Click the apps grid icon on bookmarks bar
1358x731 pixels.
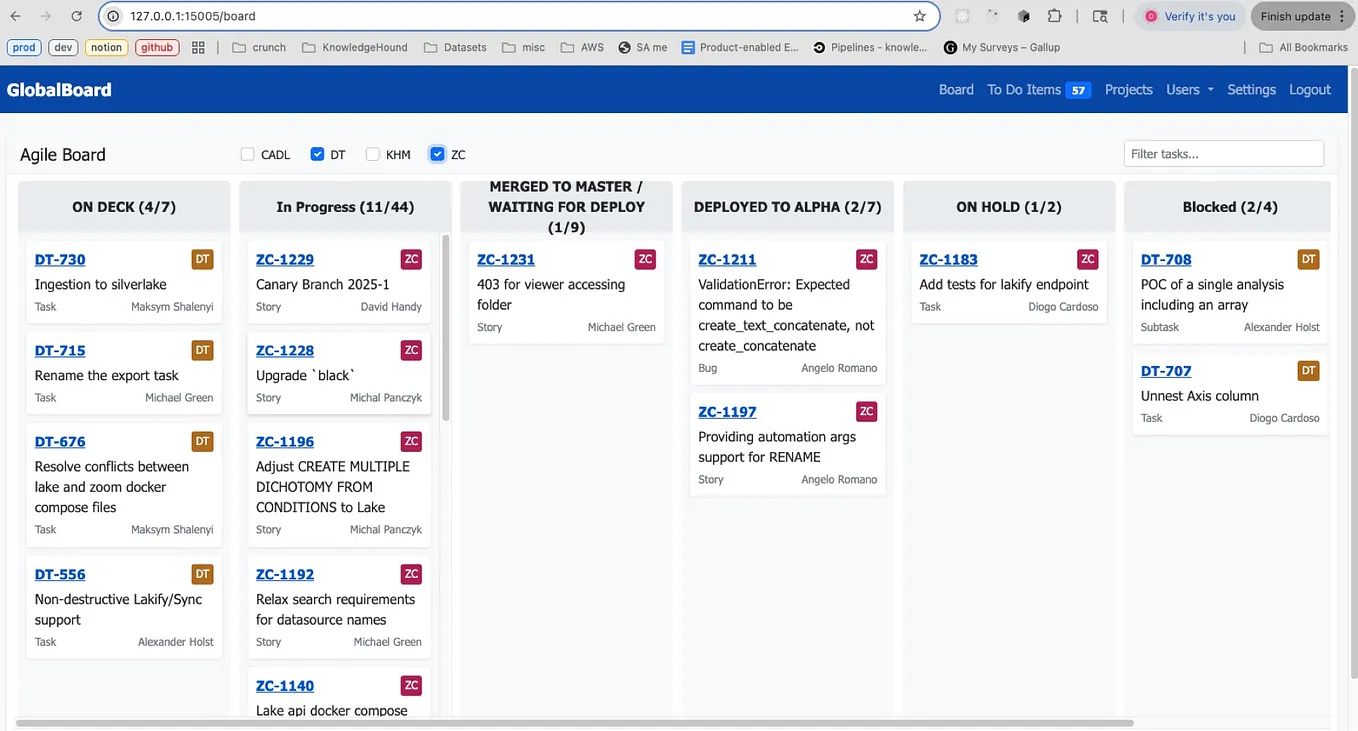[196, 47]
